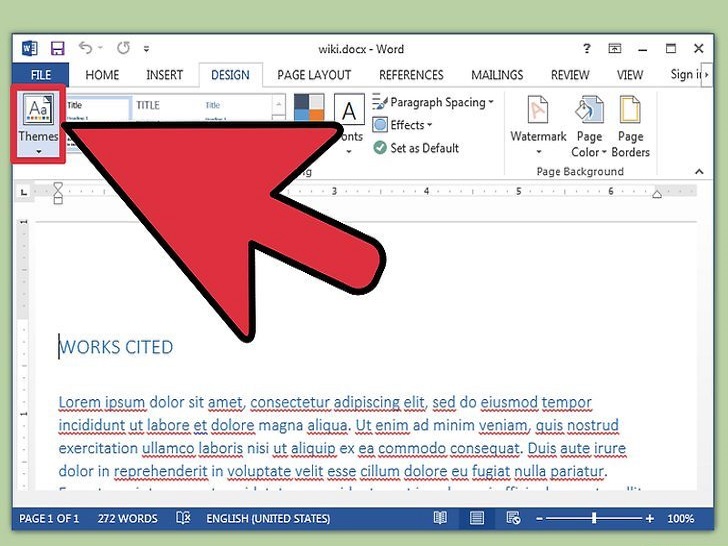Open zoom dialog via 100% label

(681, 519)
